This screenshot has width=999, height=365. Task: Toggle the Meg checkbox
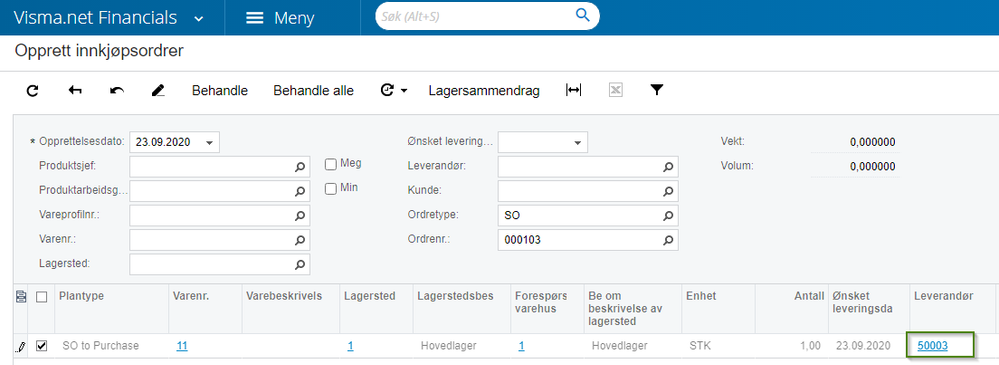[331, 164]
